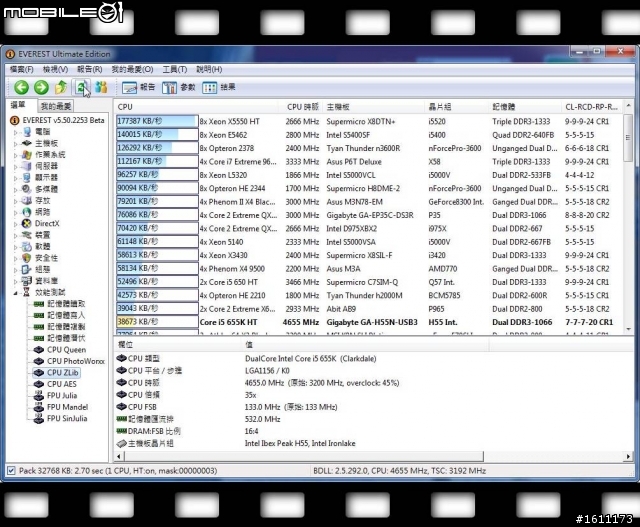Viewport: 640px width, 527px height.
Task: Sort by the CPU column header
Action: point(197,107)
